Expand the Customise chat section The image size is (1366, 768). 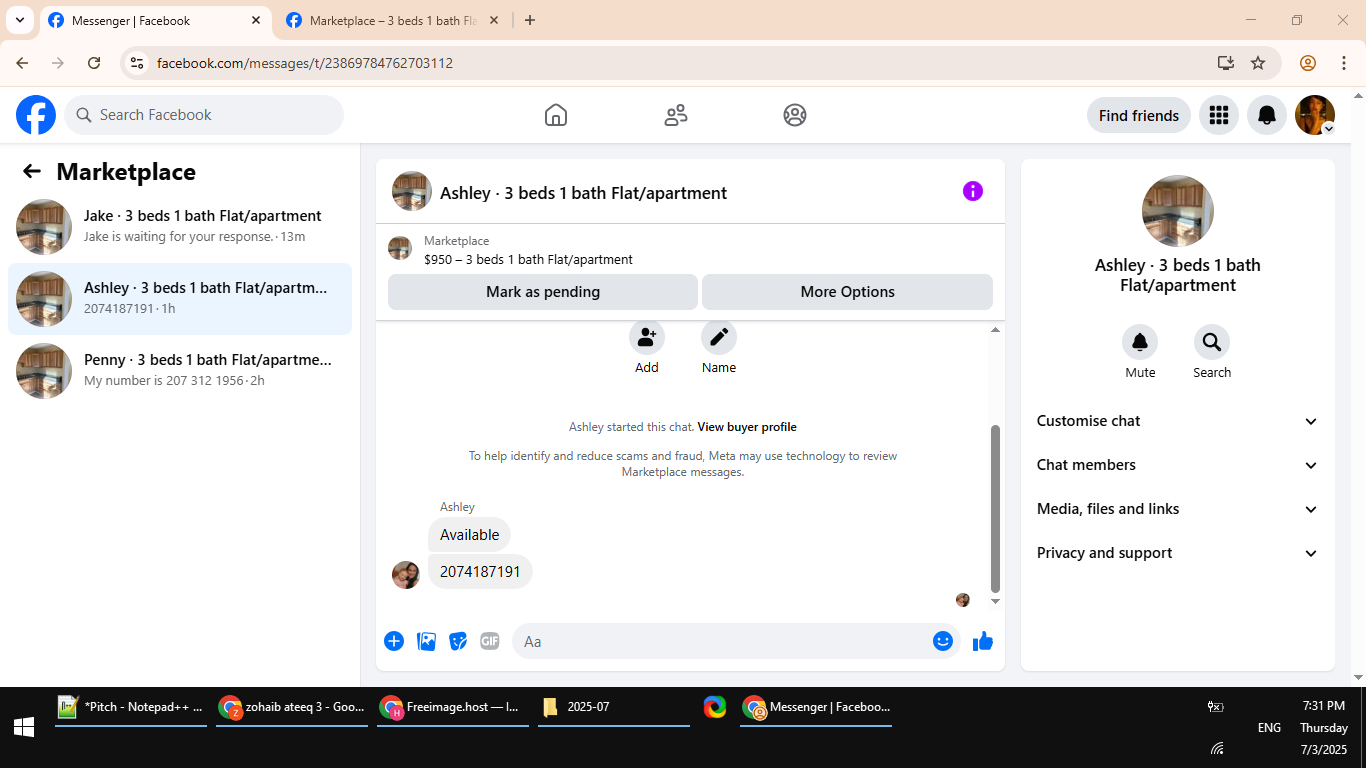[x=1178, y=421]
